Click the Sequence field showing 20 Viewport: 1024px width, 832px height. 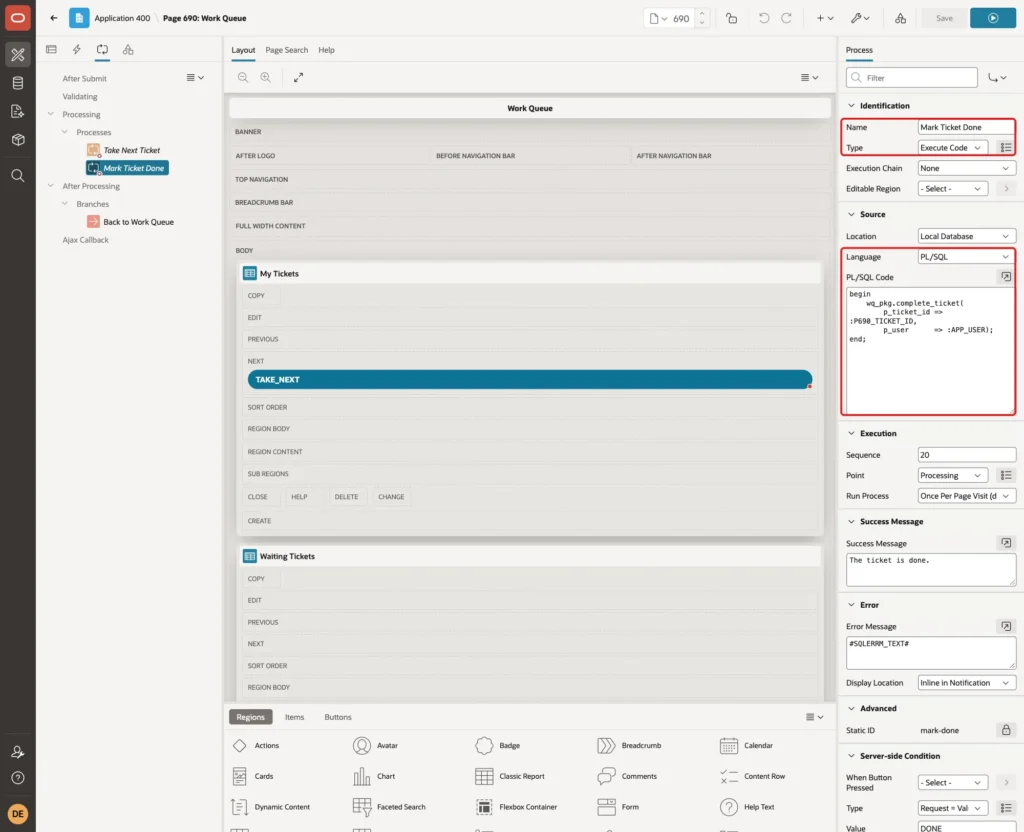pyautogui.click(x=966, y=455)
